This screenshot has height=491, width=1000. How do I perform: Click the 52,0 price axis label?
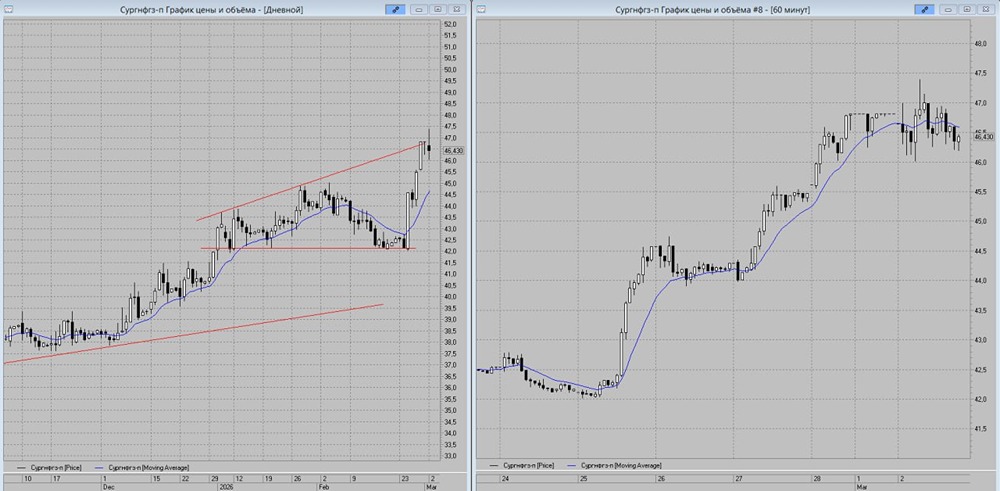pyautogui.click(x=450, y=24)
